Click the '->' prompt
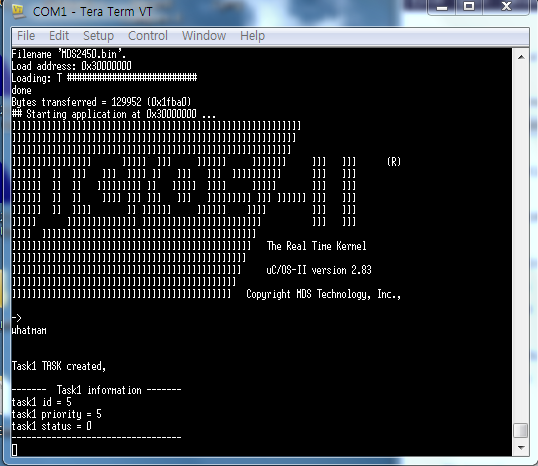This screenshot has height=466, width=538. (x=16, y=318)
